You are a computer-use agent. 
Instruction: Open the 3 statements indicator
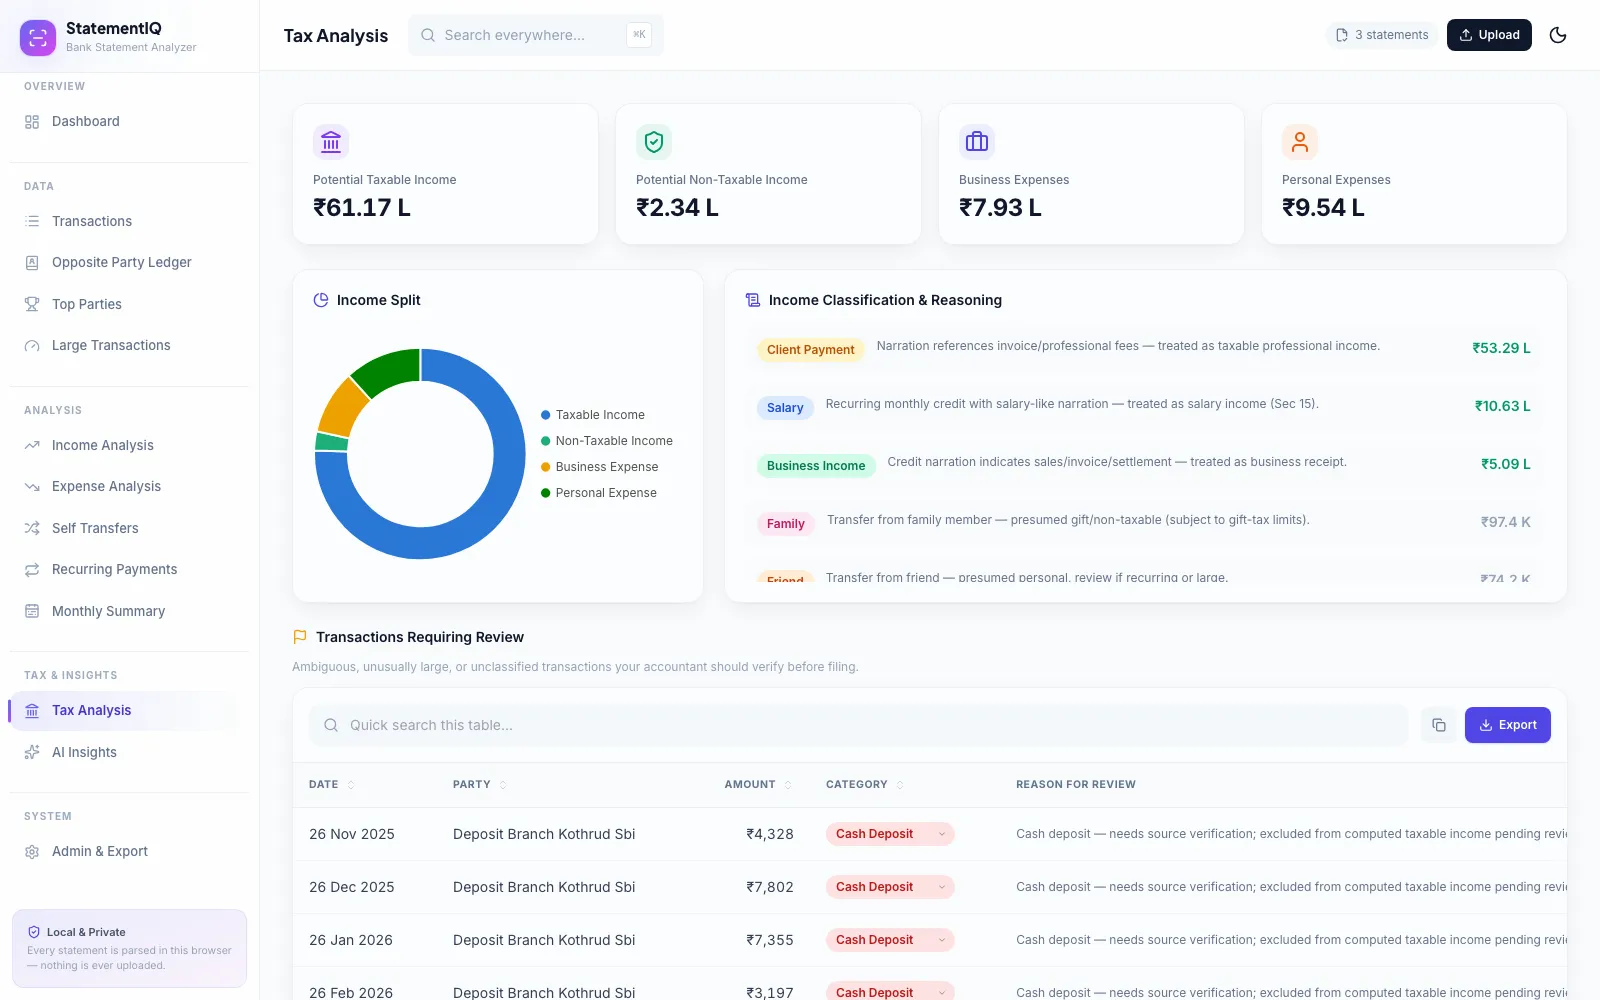1382,35
